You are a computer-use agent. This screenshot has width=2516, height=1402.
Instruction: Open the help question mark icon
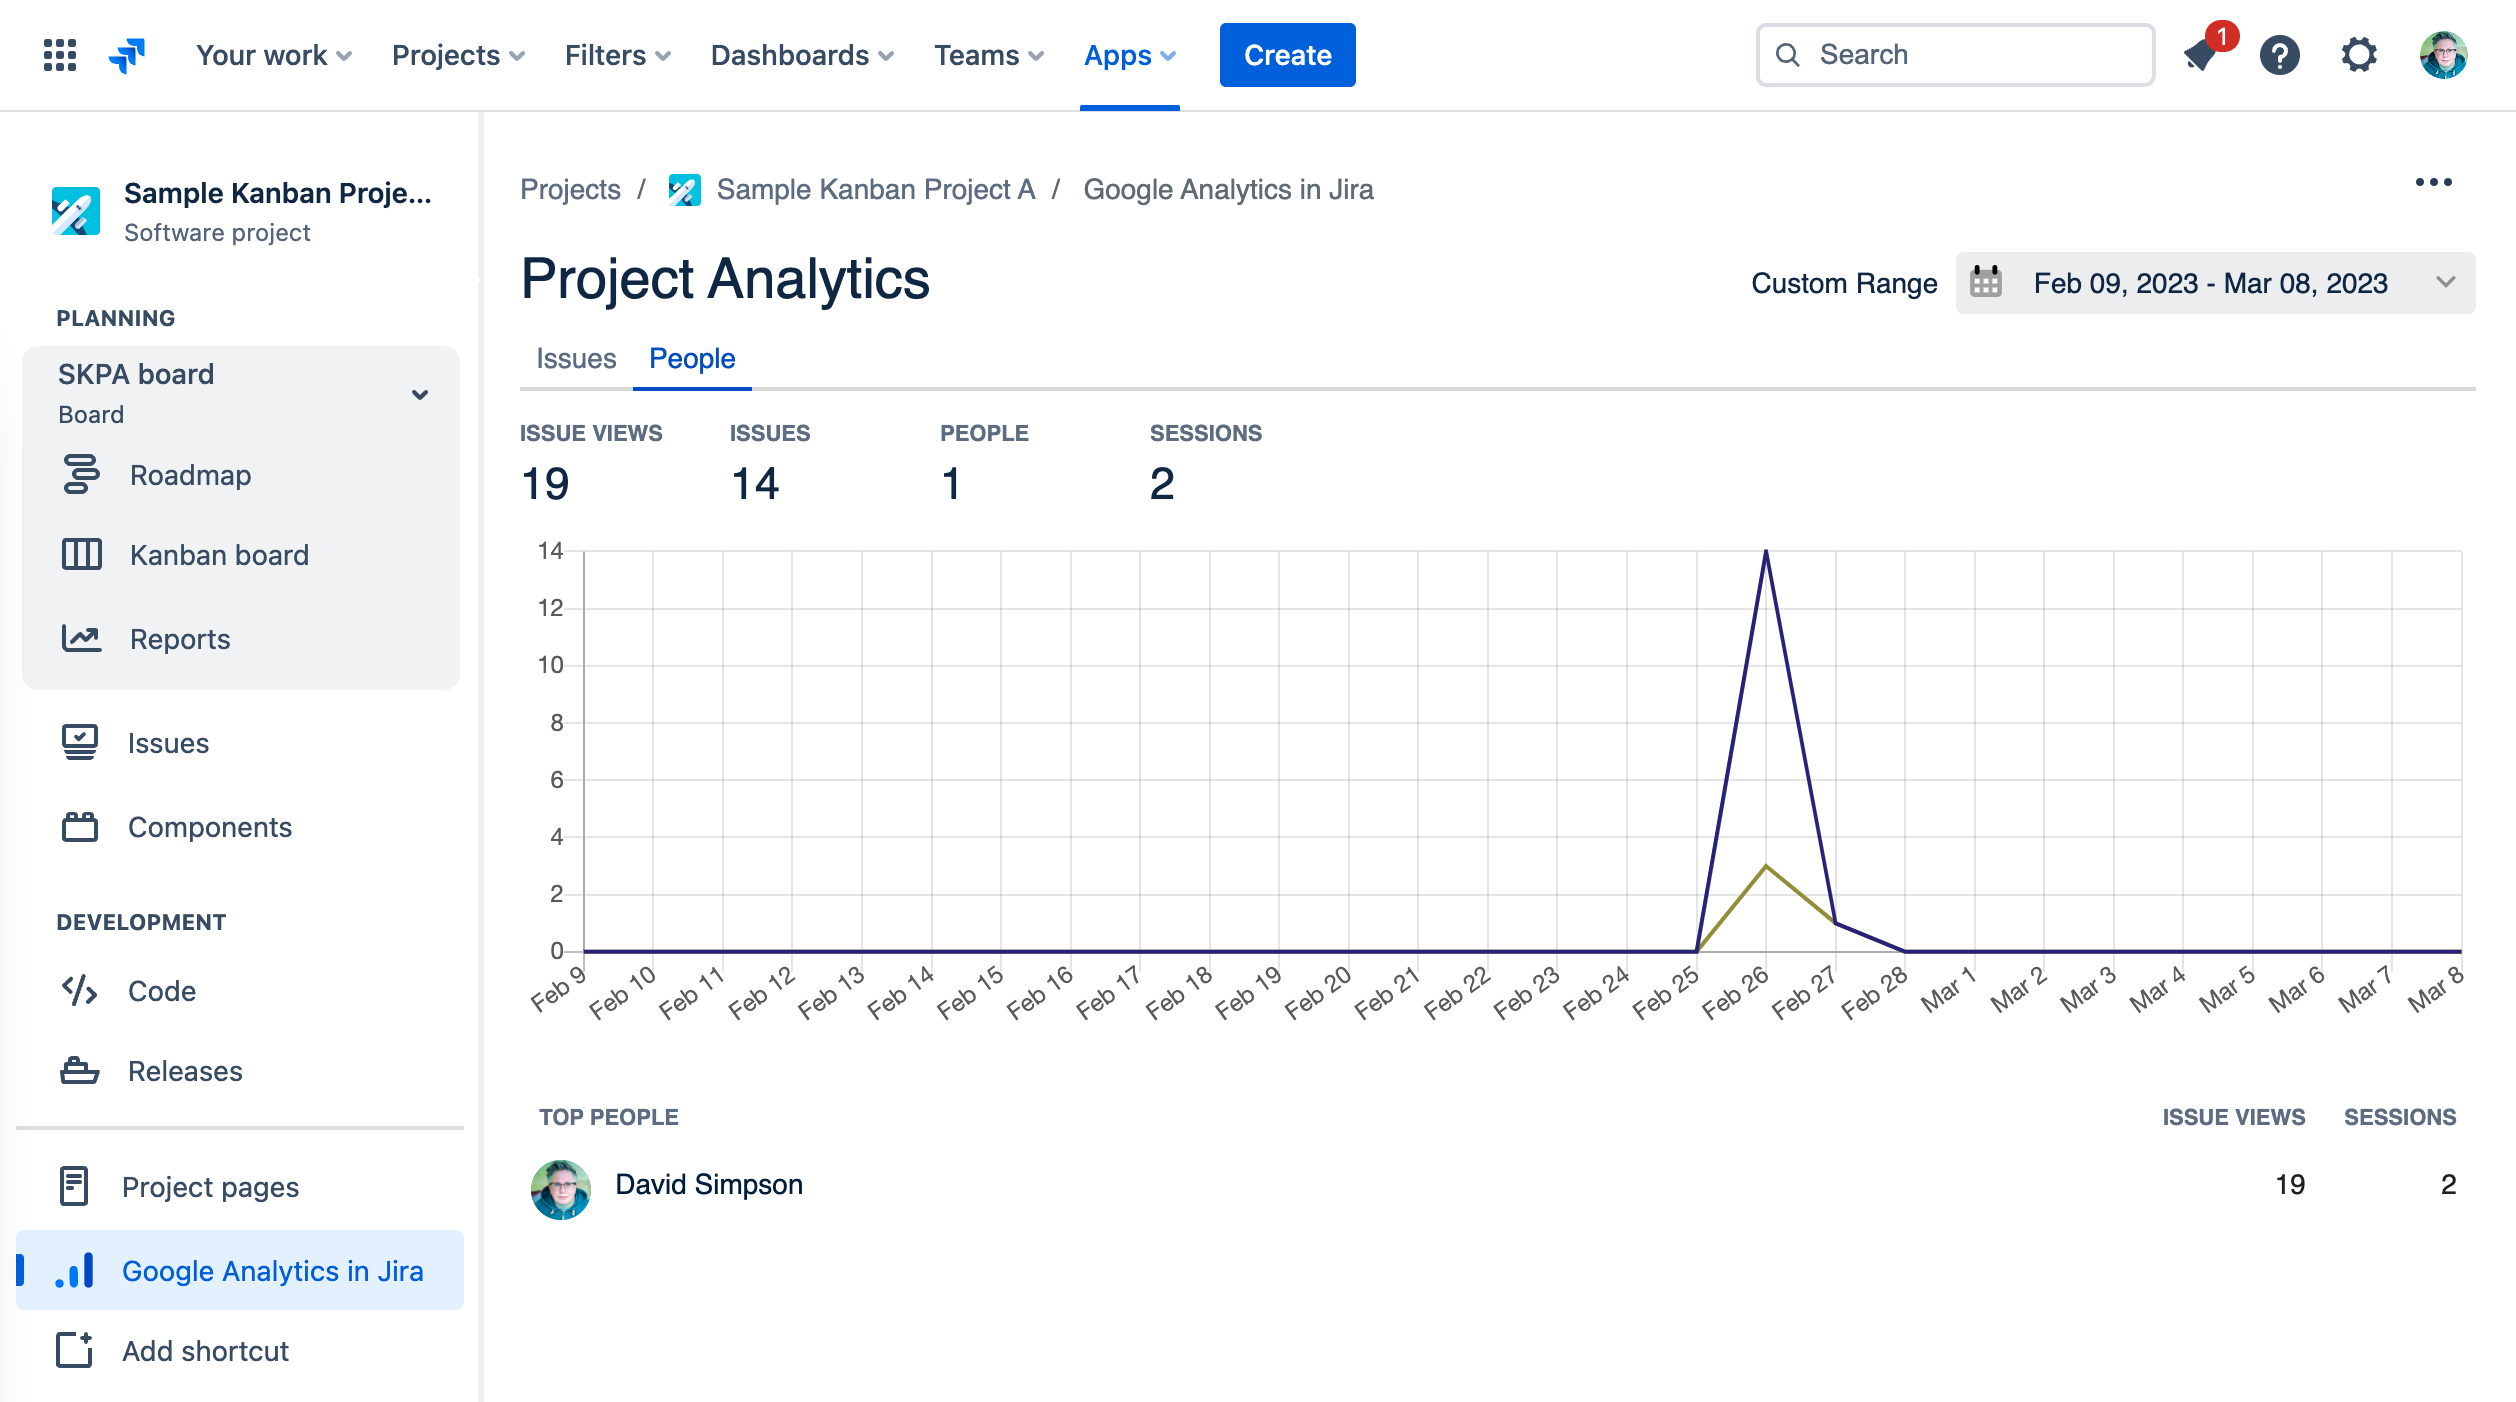(x=2279, y=55)
